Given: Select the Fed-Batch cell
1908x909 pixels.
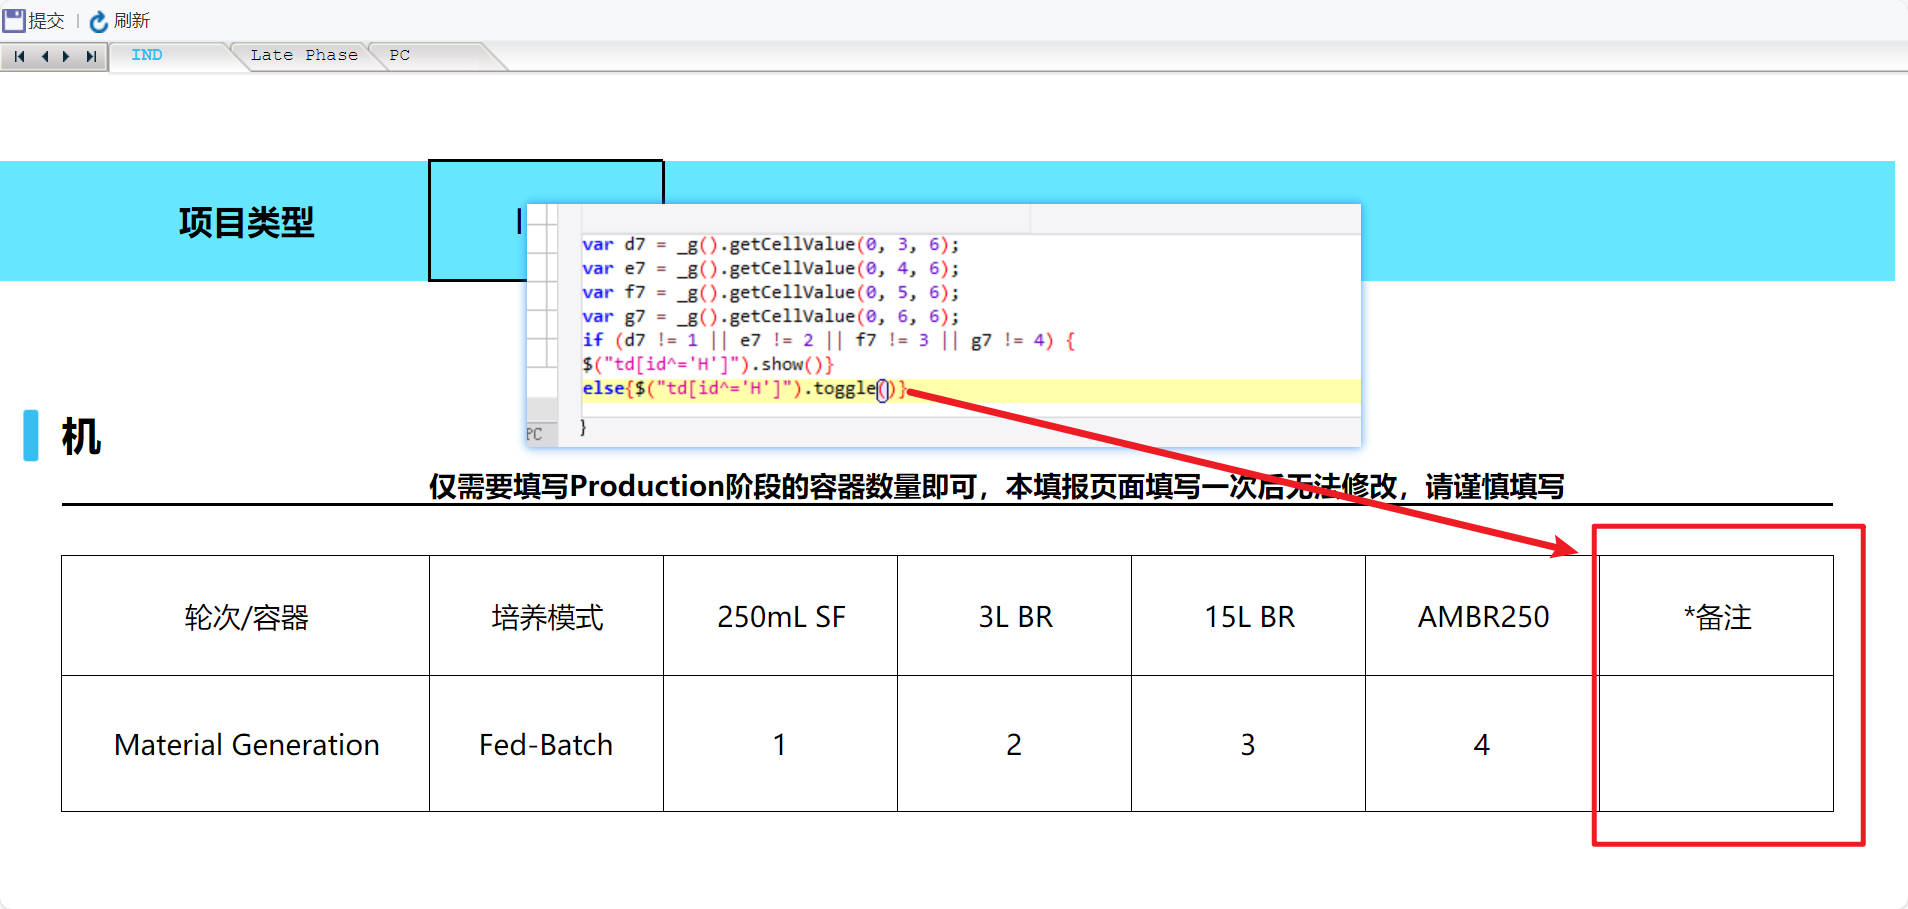Looking at the screenshot, I should click(x=546, y=744).
